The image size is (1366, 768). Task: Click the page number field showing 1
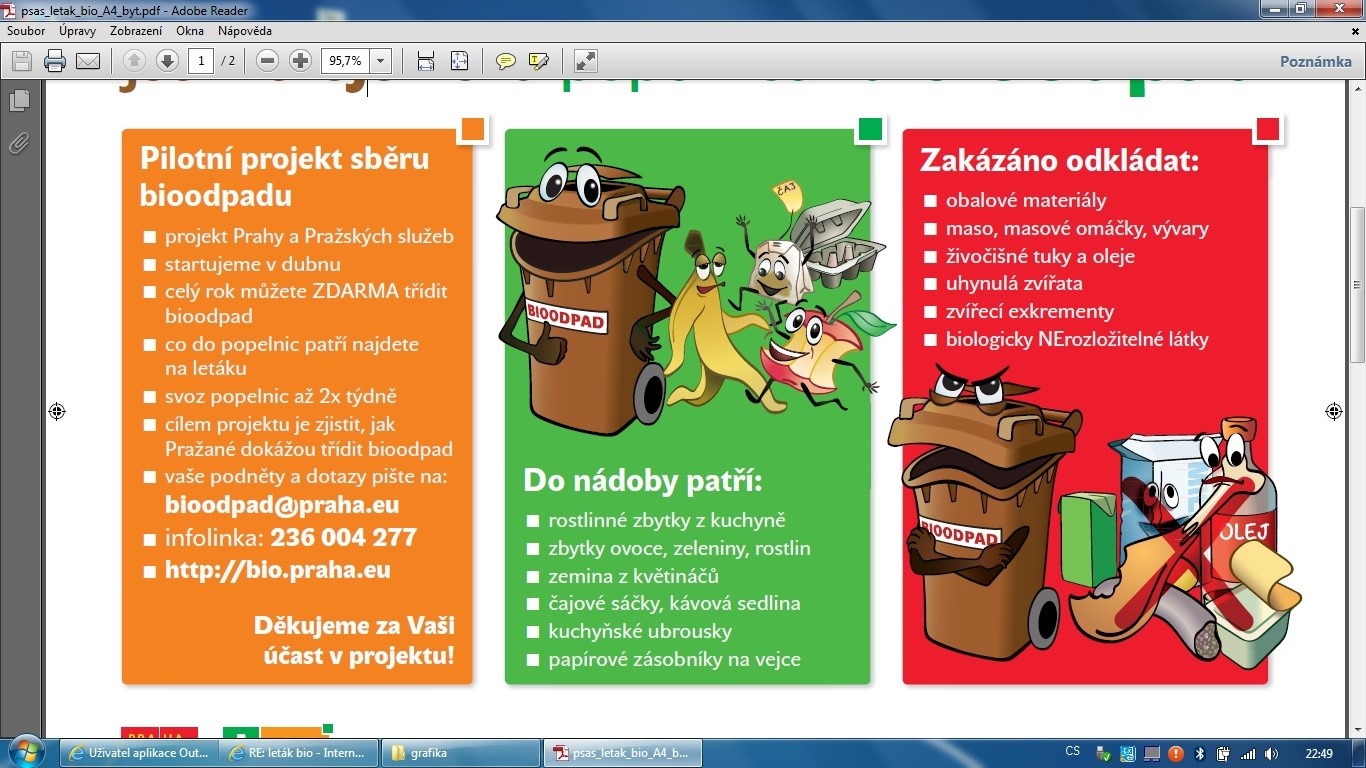click(x=201, y=61)
